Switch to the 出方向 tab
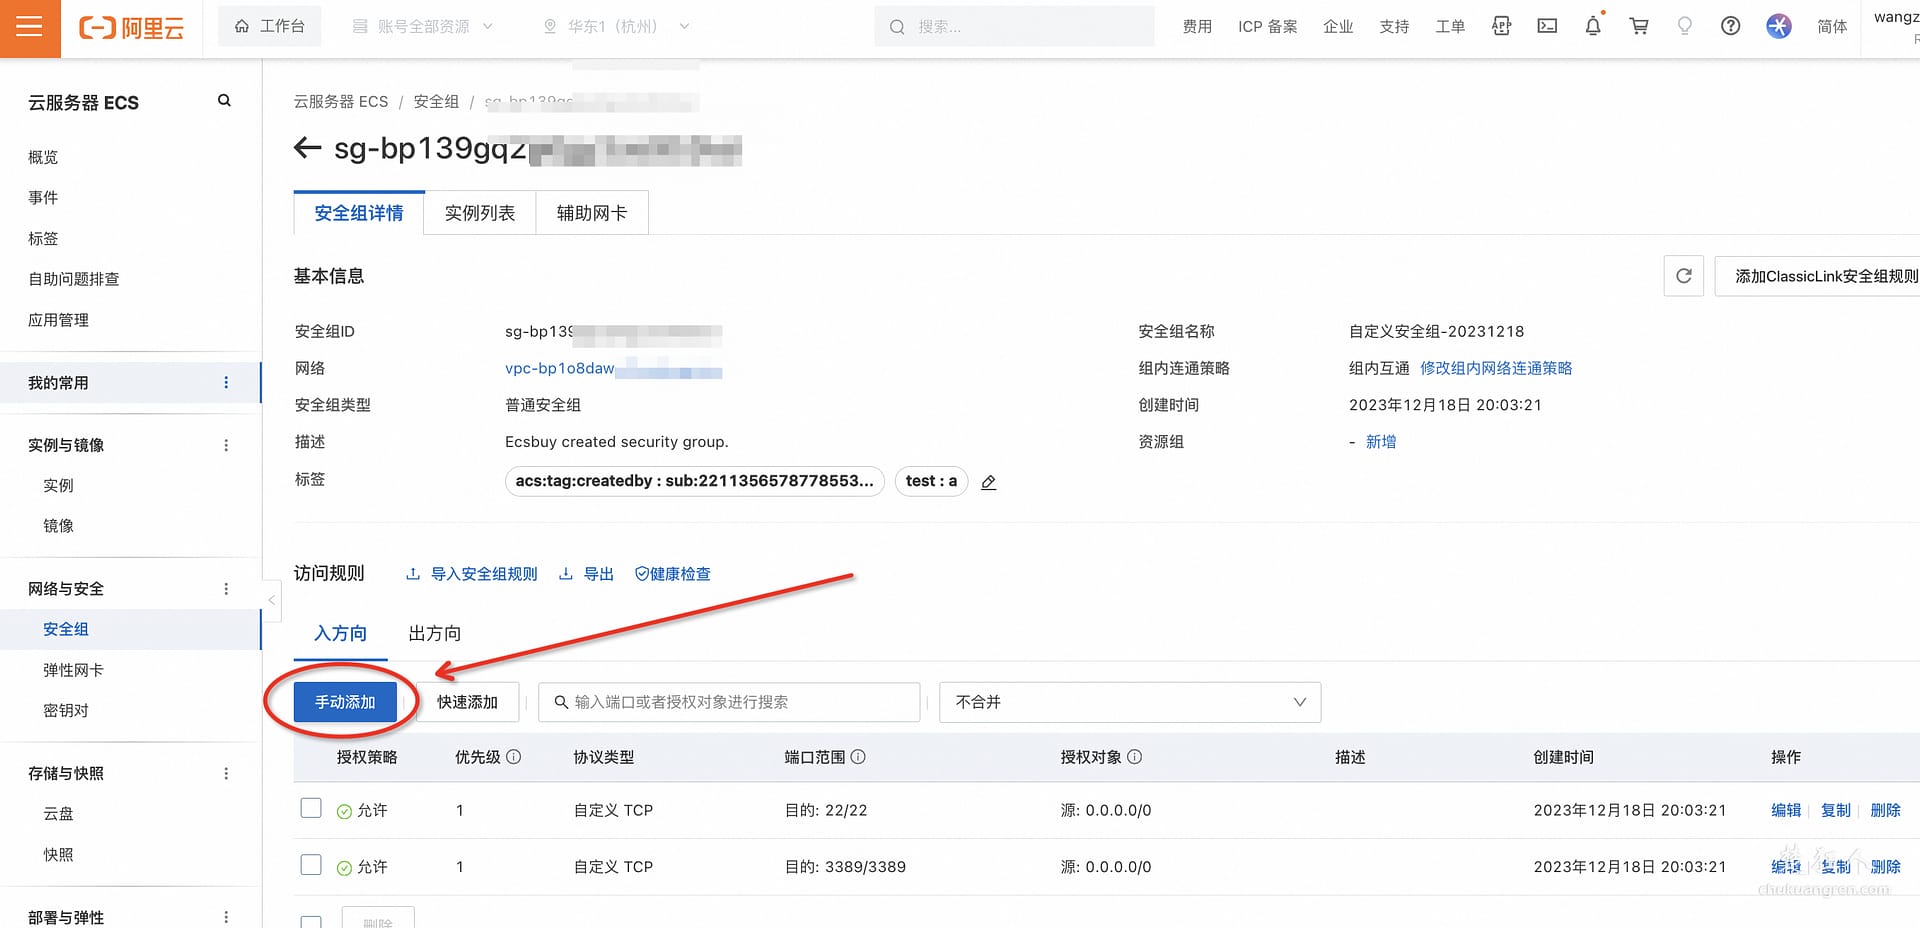 433,633
